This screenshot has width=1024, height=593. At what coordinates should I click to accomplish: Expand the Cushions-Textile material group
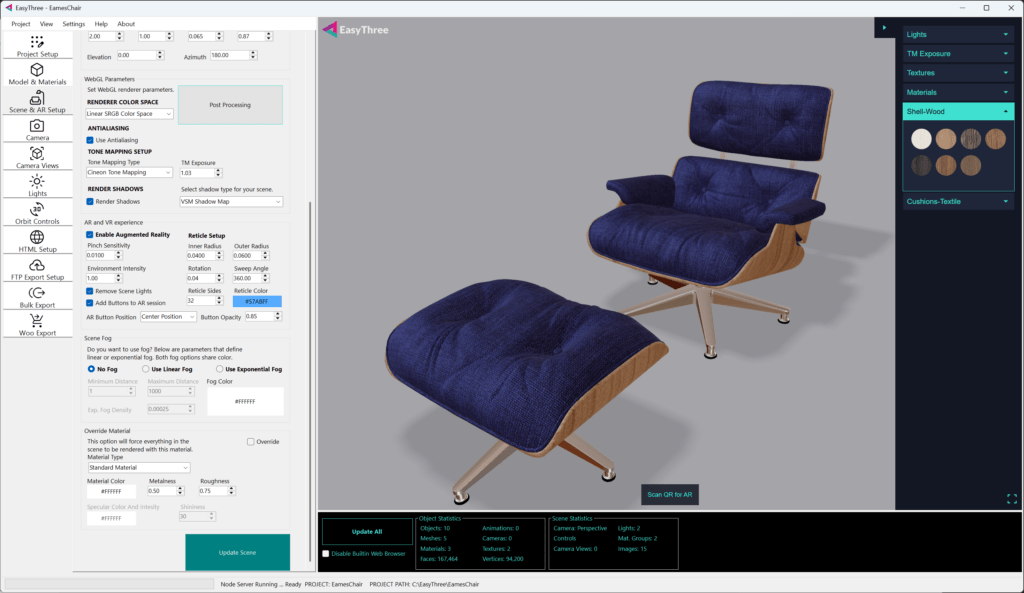click(x=958, y=201)
